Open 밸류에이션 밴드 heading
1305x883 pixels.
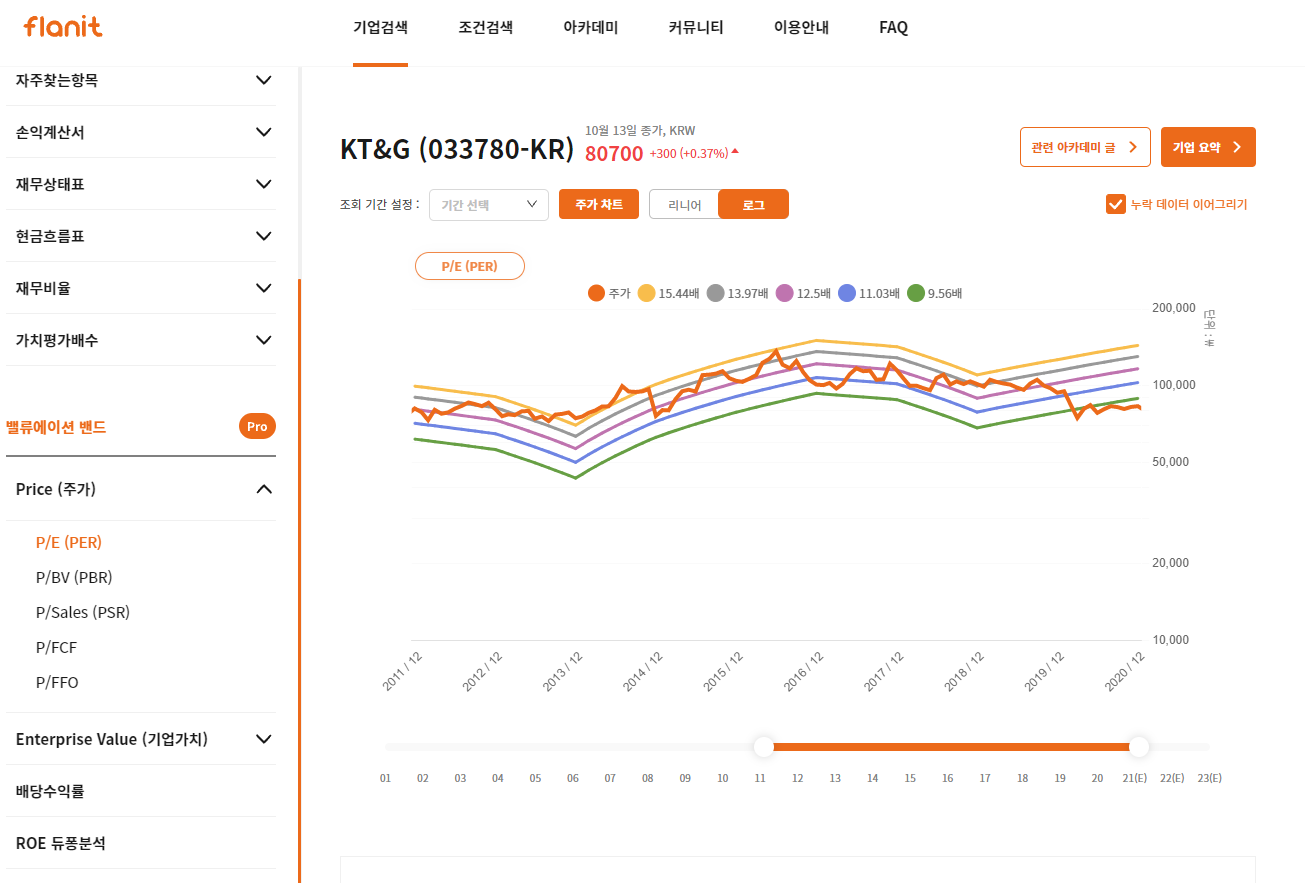(56, 427)
